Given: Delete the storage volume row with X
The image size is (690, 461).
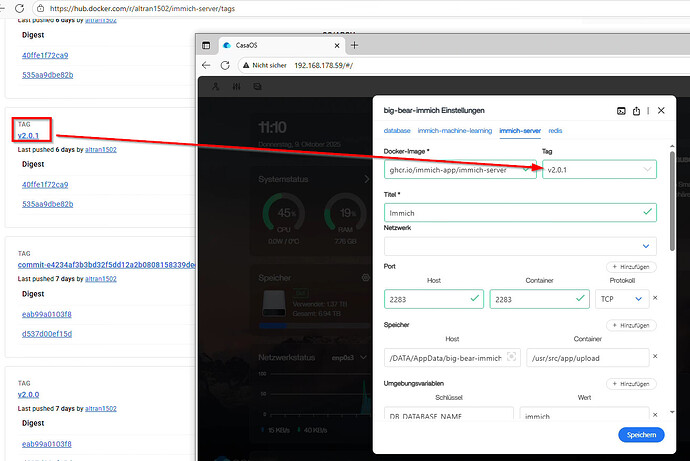Looking at the screenshot, I should click(655, 356).
